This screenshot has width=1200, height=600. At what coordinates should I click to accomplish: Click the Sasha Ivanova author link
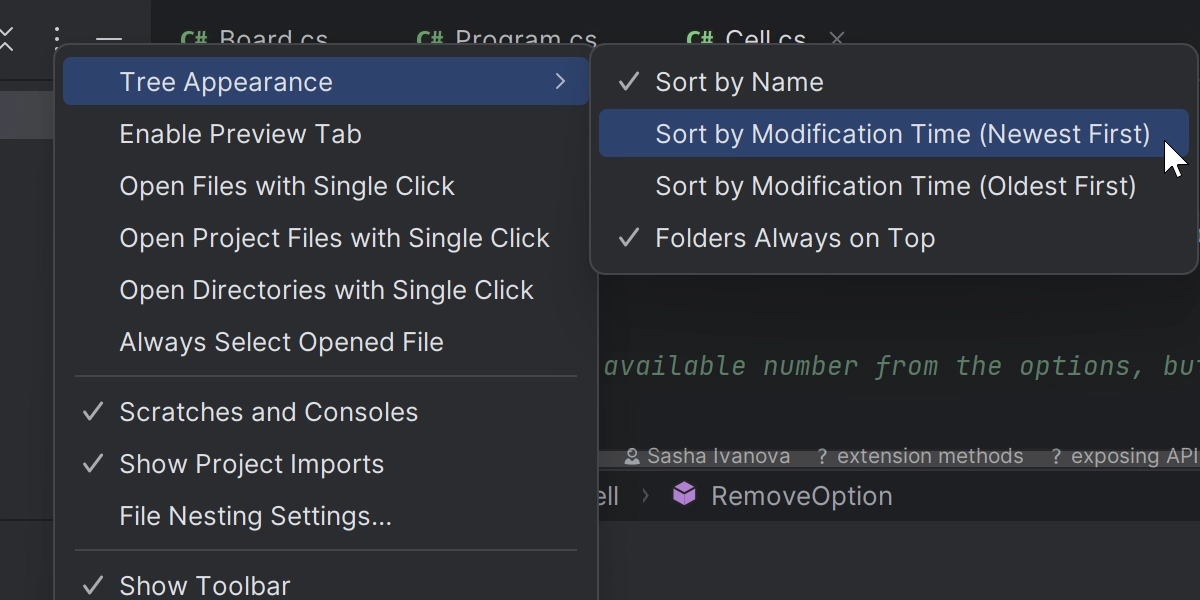click(x=718, y=456)
